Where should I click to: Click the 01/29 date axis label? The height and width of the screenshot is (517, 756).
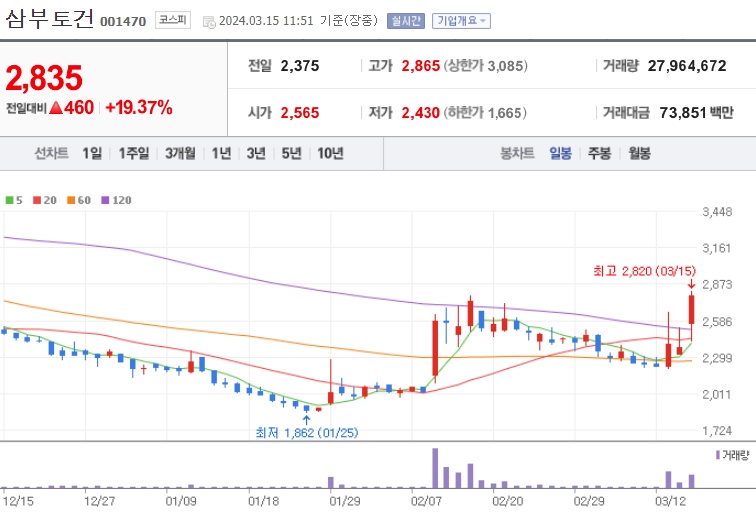[344, 501]
